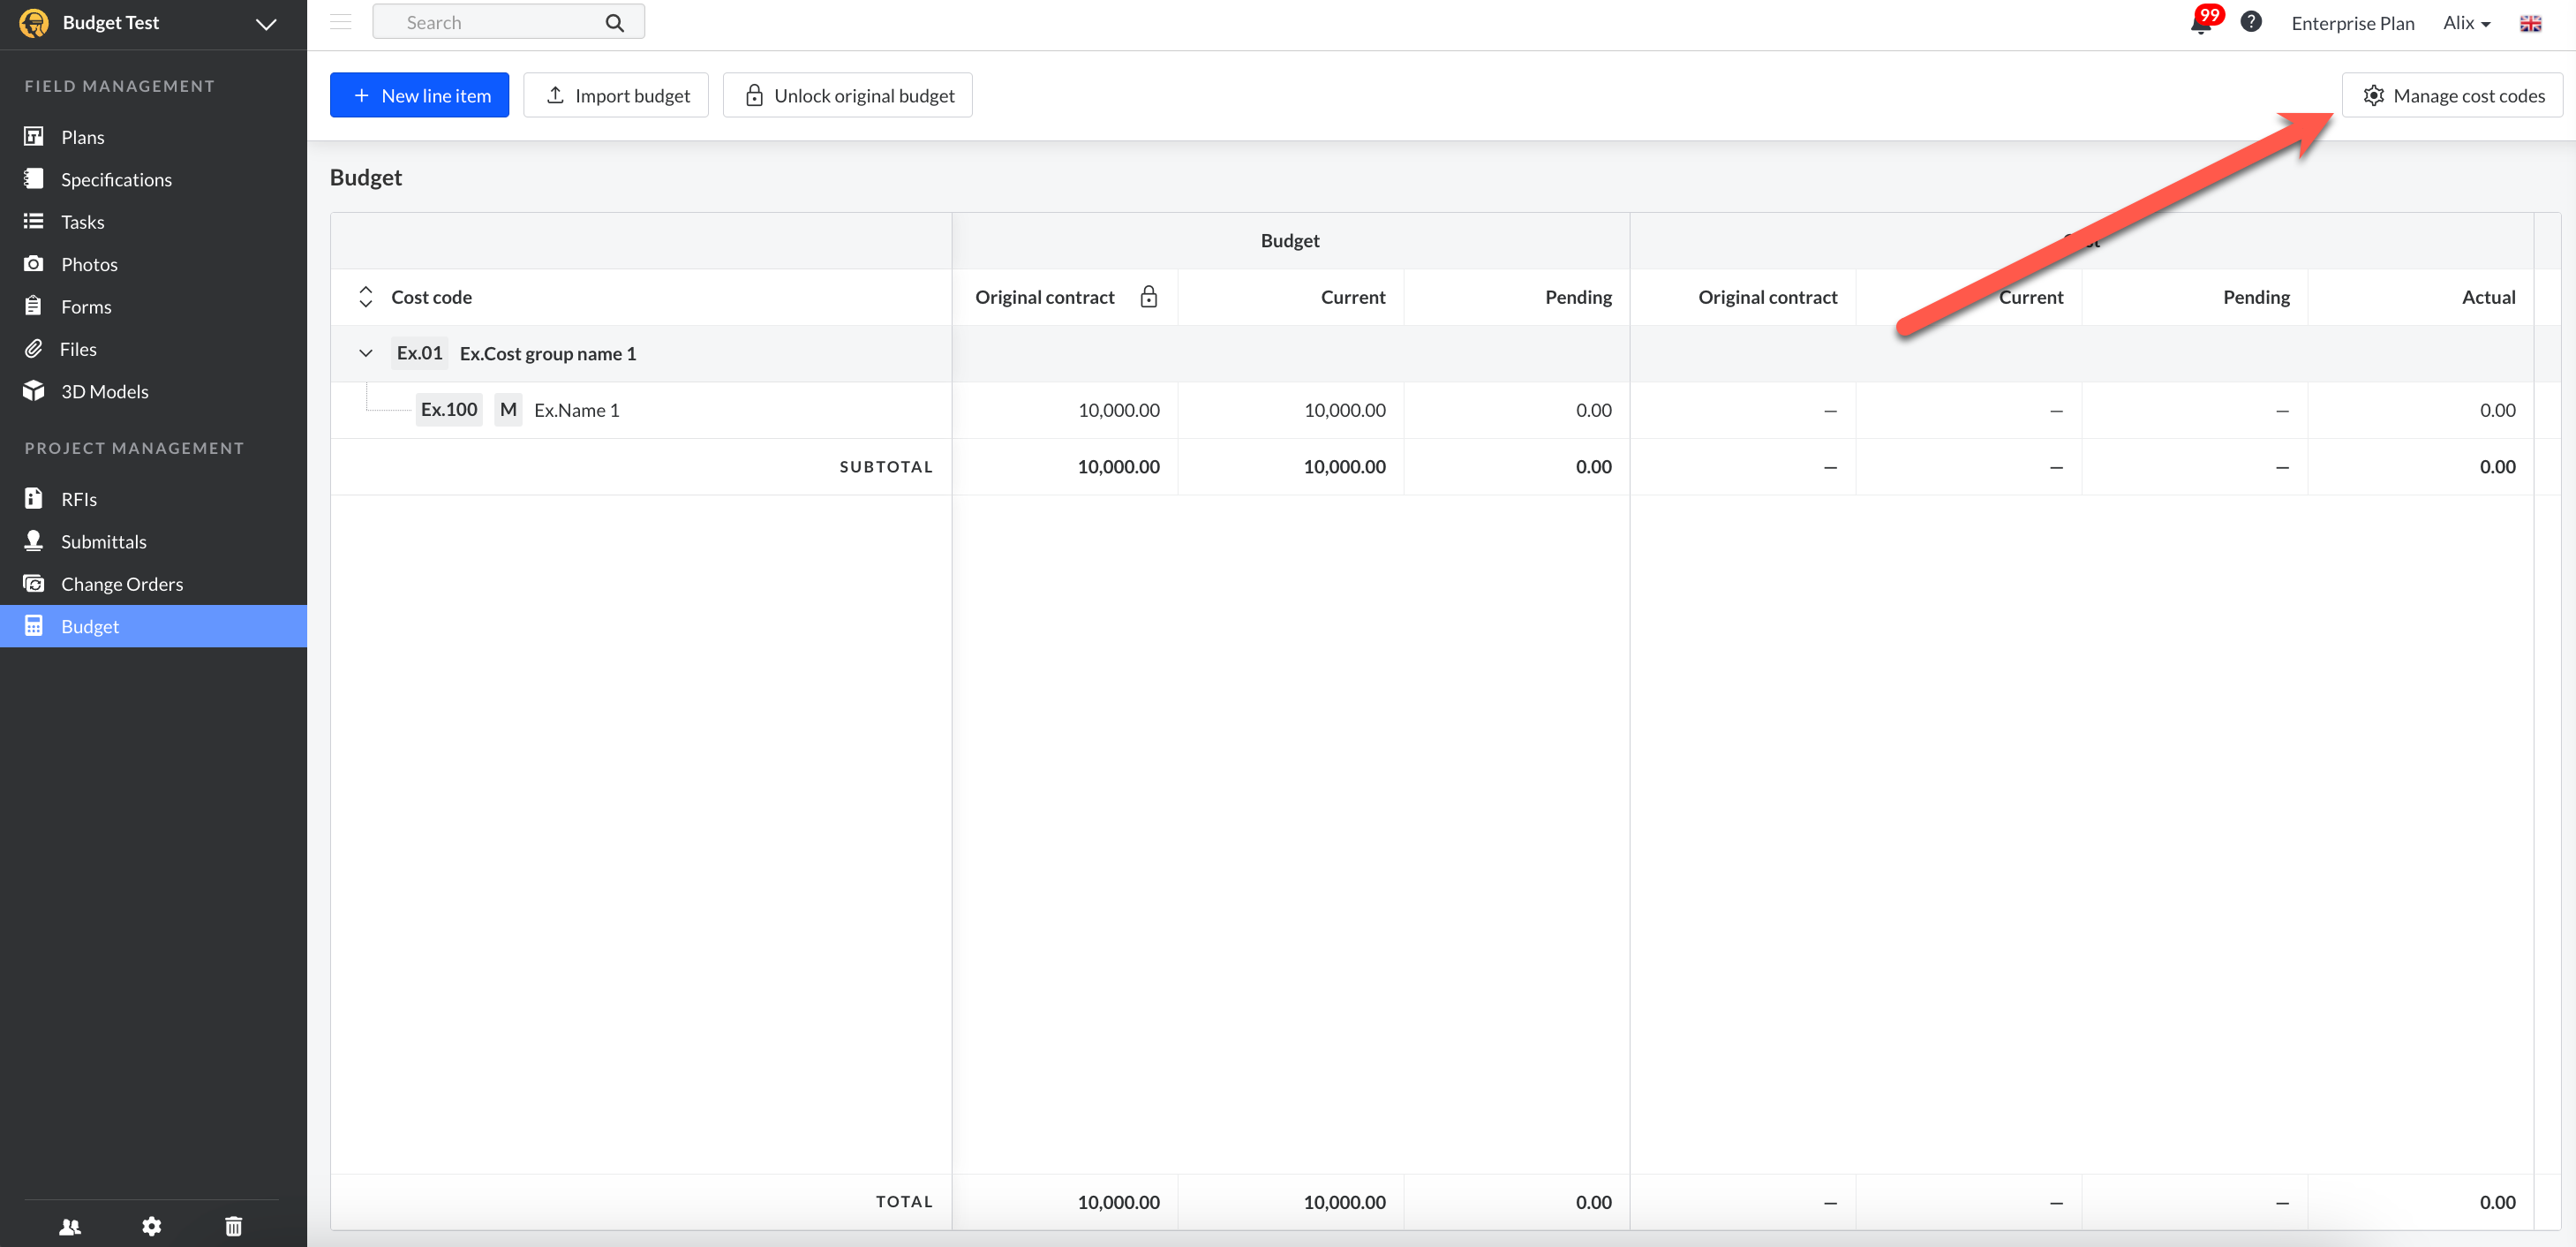Viewport: 2576px width, 1247px height.
Task: Click the notifications bell icon
Action: tap(2201, 24)
